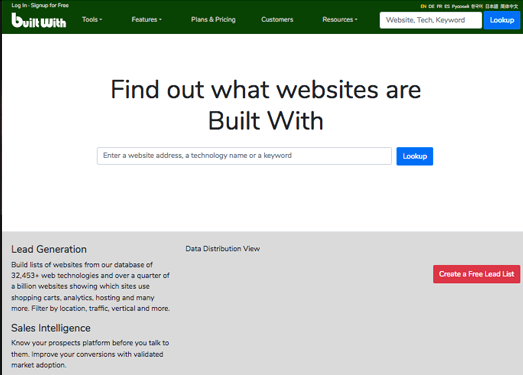The image size is (523, 375).
Task: Click the 'Find out what websites are' headline
Action: point(266,90)
